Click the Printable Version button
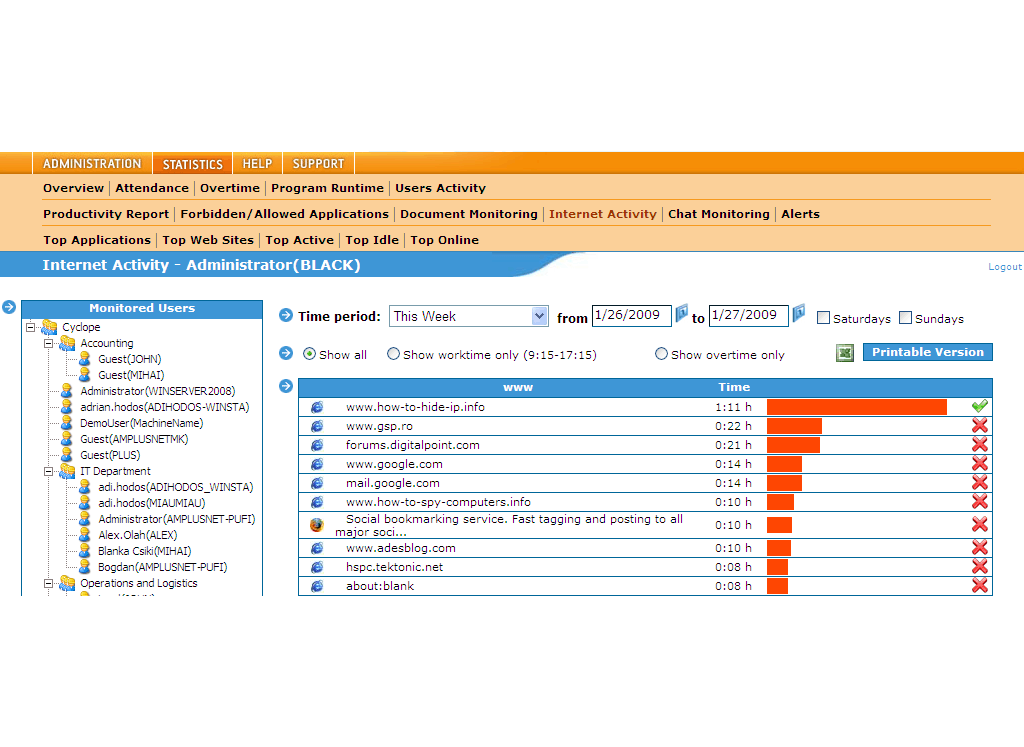 928,352
